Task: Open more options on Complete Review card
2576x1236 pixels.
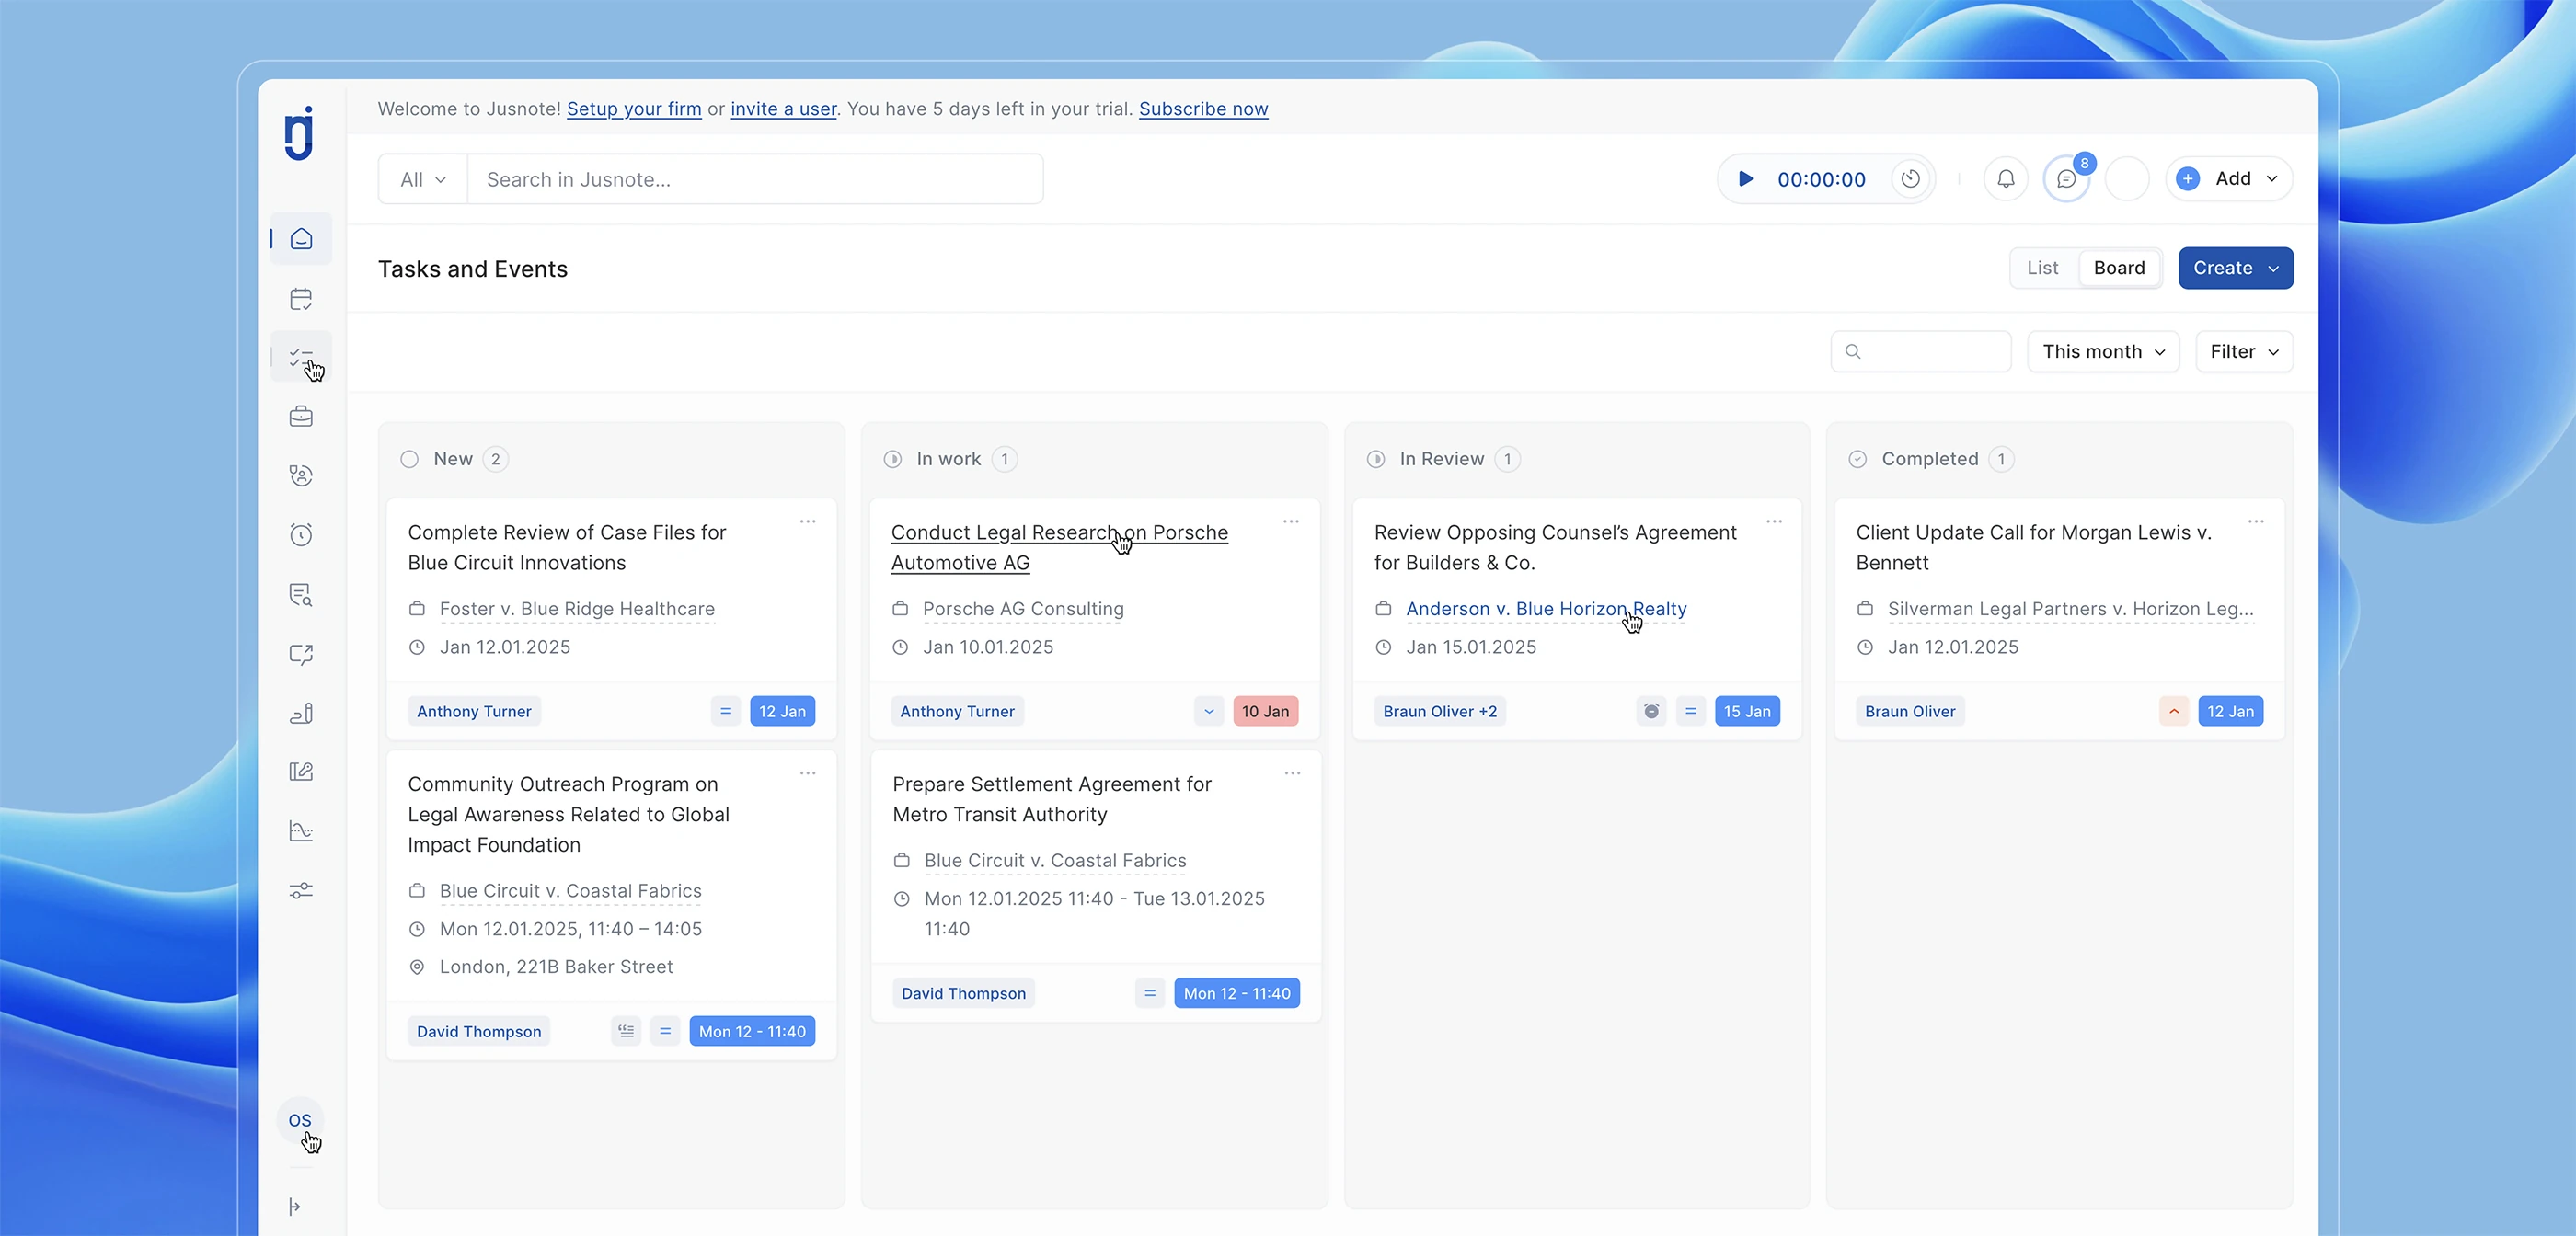Action: click(808, 522)
